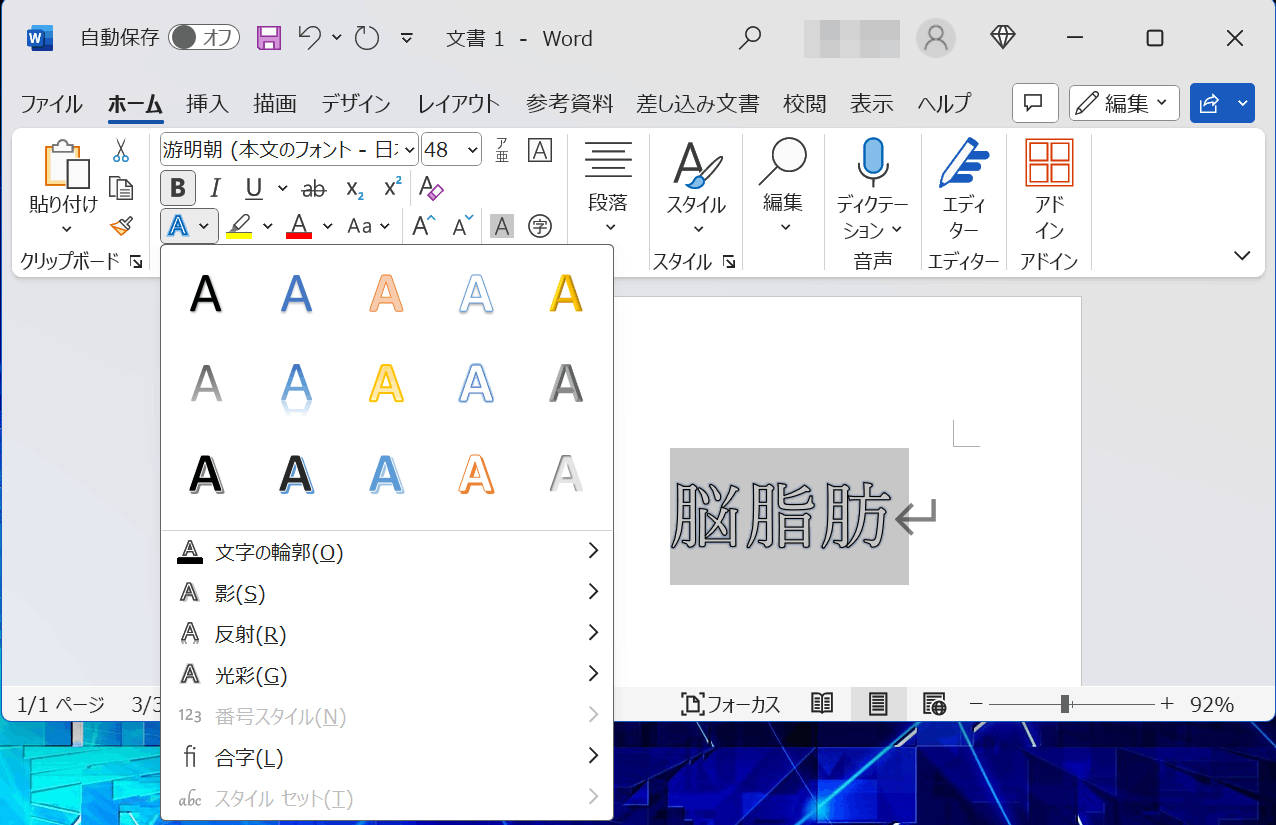The image size is (1276, 825).
Task: Open the Editor pen icon
Action: click(964, 163)
